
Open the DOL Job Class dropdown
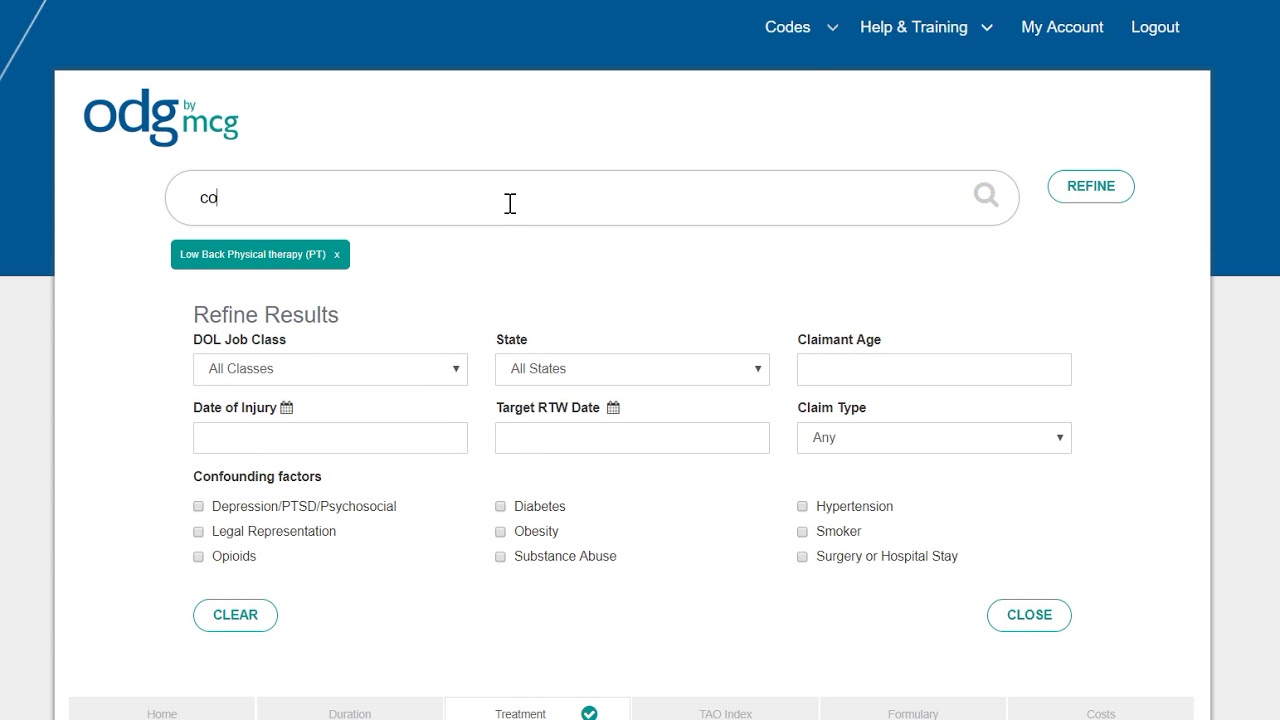330,369
